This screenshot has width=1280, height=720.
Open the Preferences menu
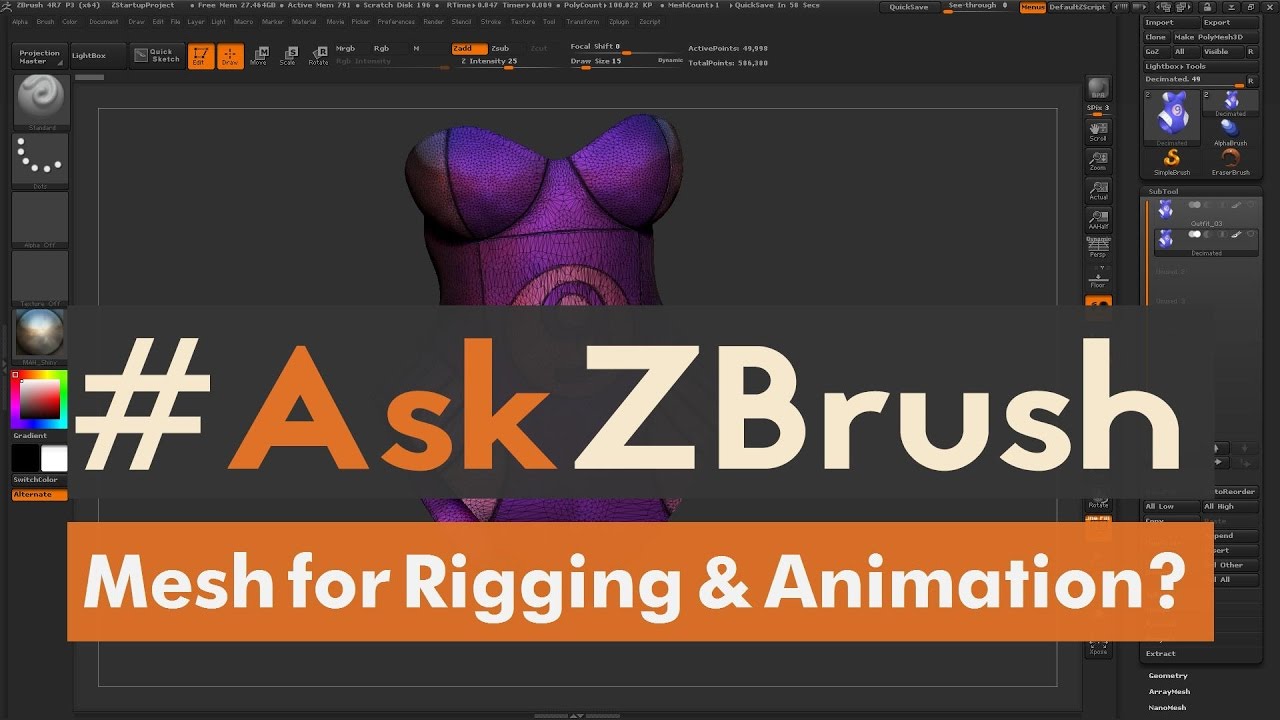pos(395,21)
